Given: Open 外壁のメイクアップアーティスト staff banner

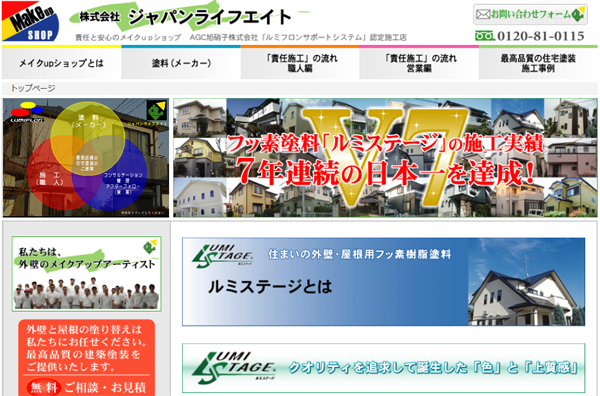Looking at the screenshot, I should click(86, 274).
